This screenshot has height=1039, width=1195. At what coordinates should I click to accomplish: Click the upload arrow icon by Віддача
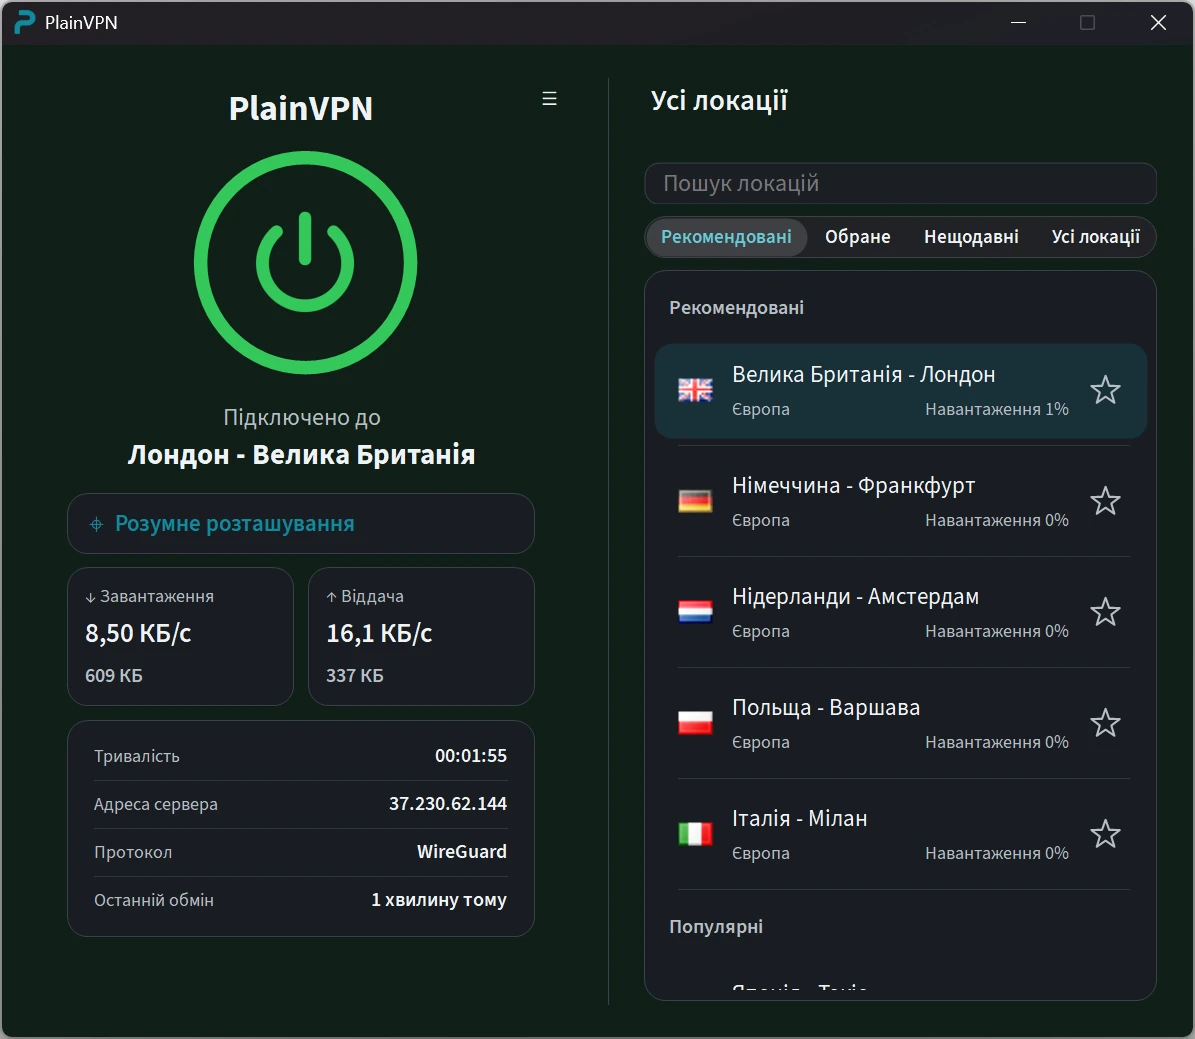point(332,597)
